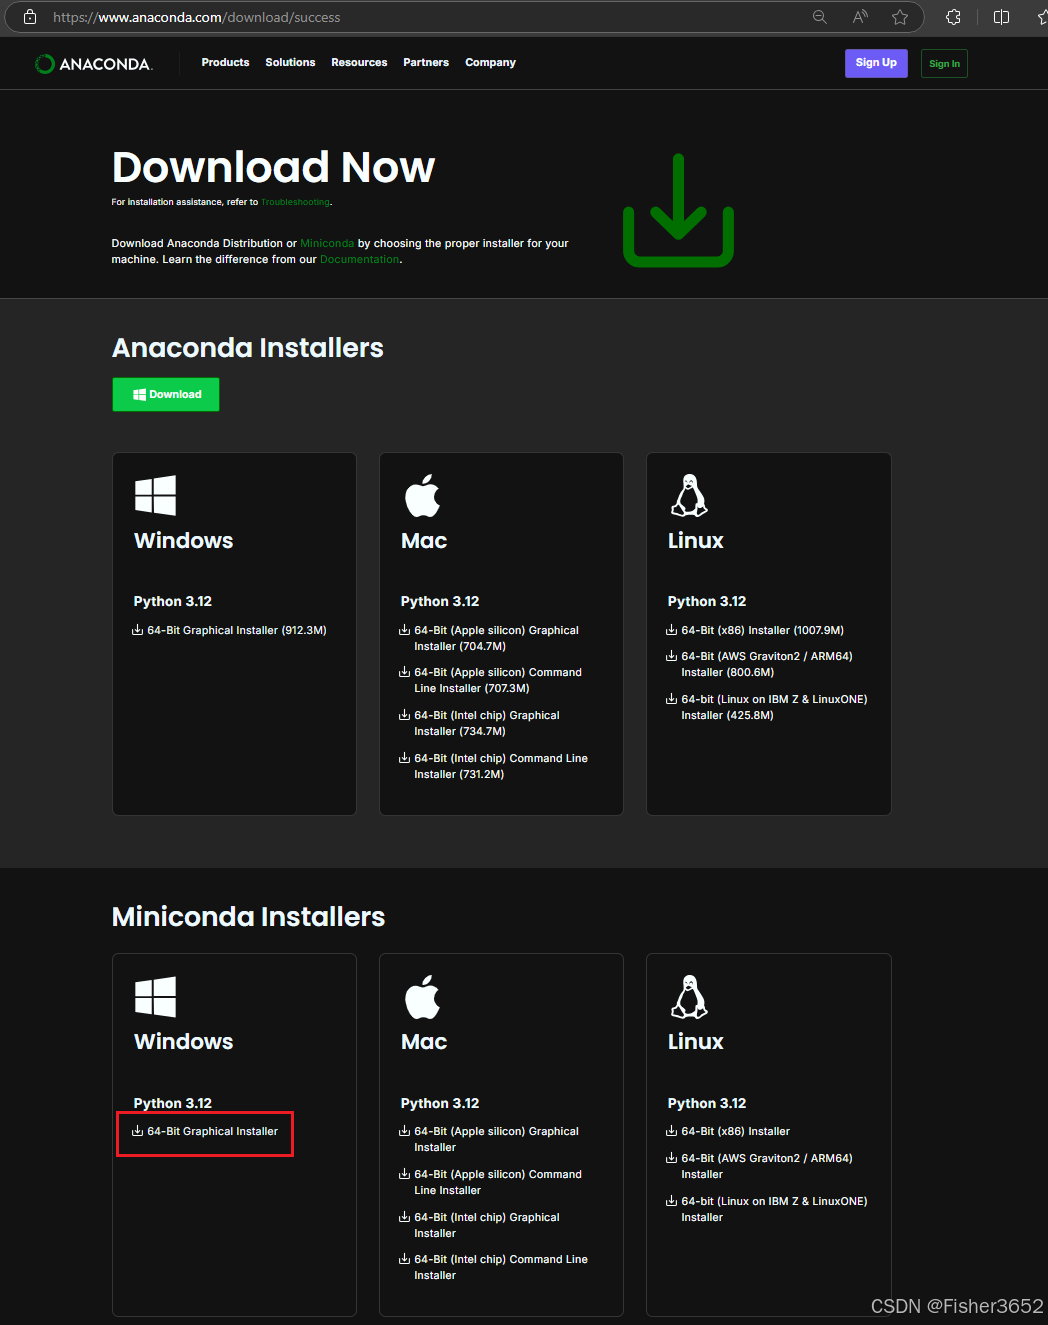Click Windows logo in Miniconda Installers card
The height and width of the screenshot is (1325, 1048).
(155, 997)
